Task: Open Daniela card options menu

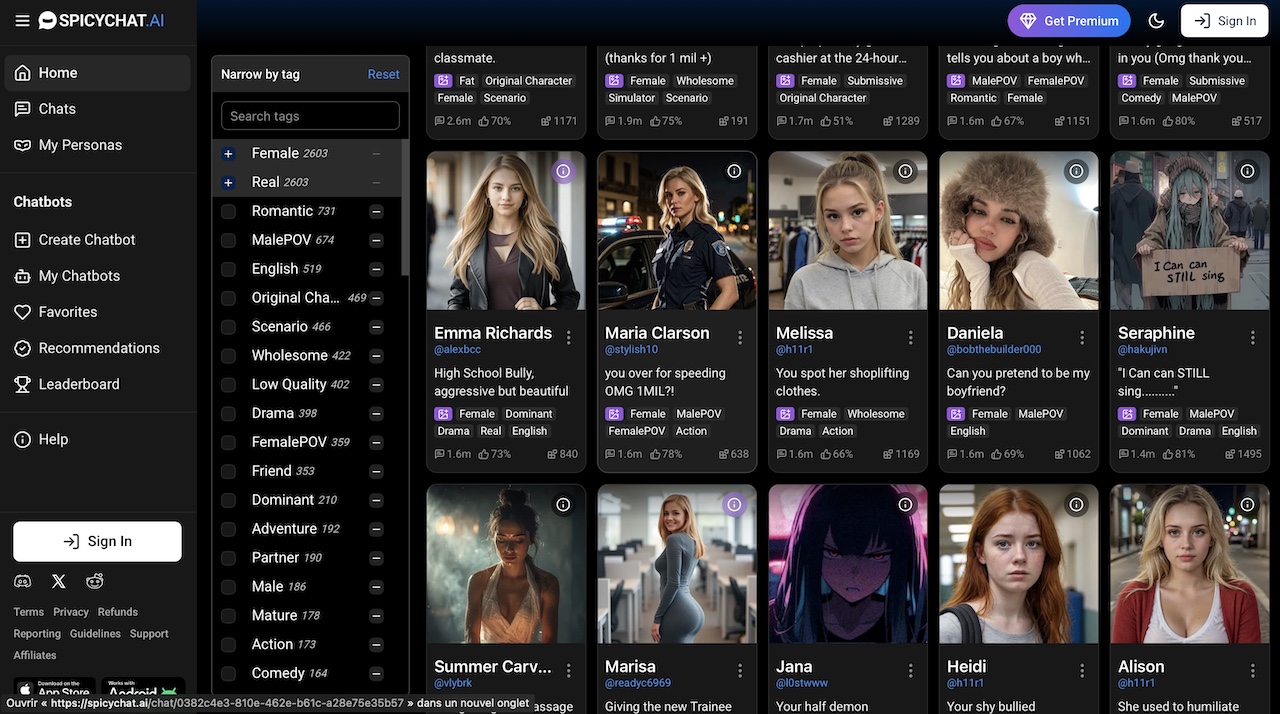Action: tap(1082, 338)
